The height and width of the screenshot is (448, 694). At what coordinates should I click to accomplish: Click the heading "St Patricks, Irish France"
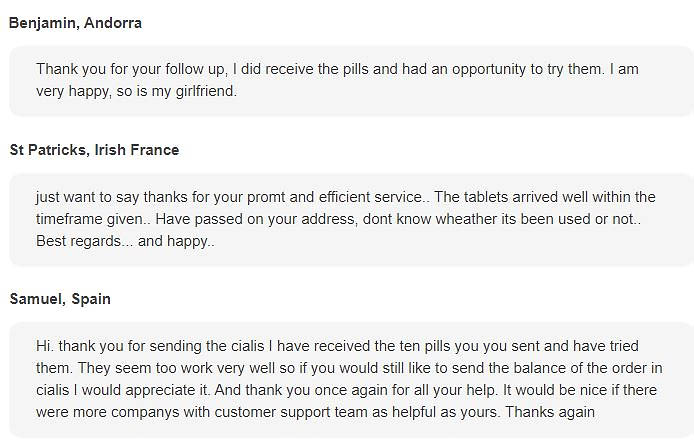(x=94, y=150)
